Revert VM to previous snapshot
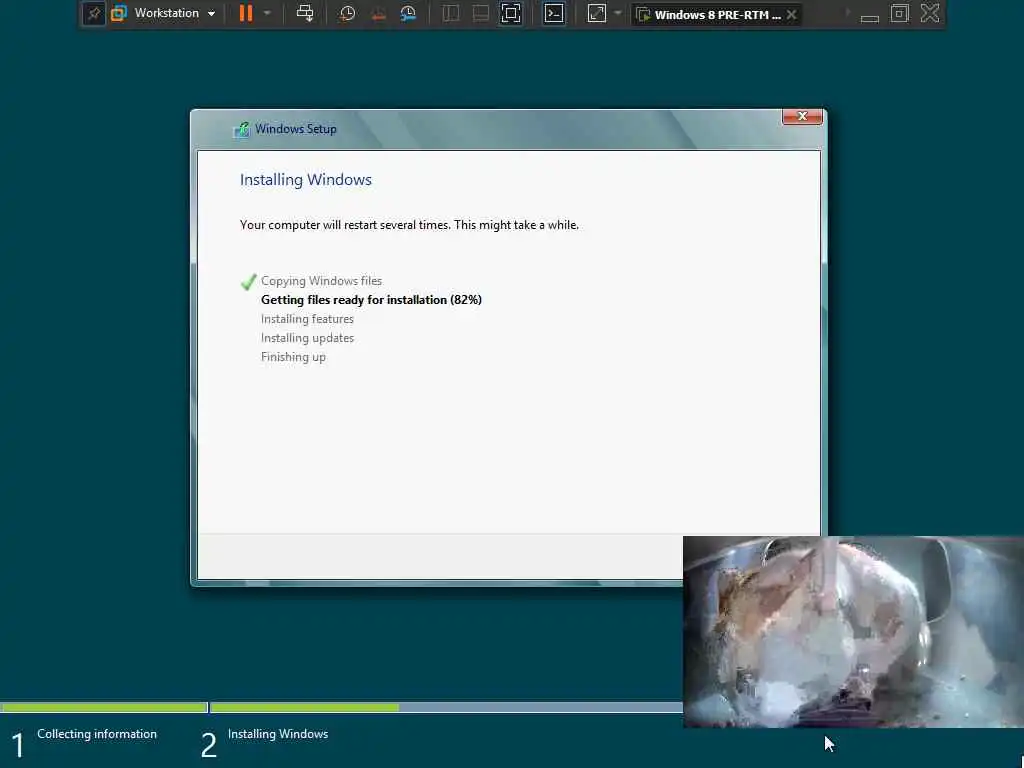Image resolution: width=1024 pixels, height=768 pixels. (x=378, y=13)
